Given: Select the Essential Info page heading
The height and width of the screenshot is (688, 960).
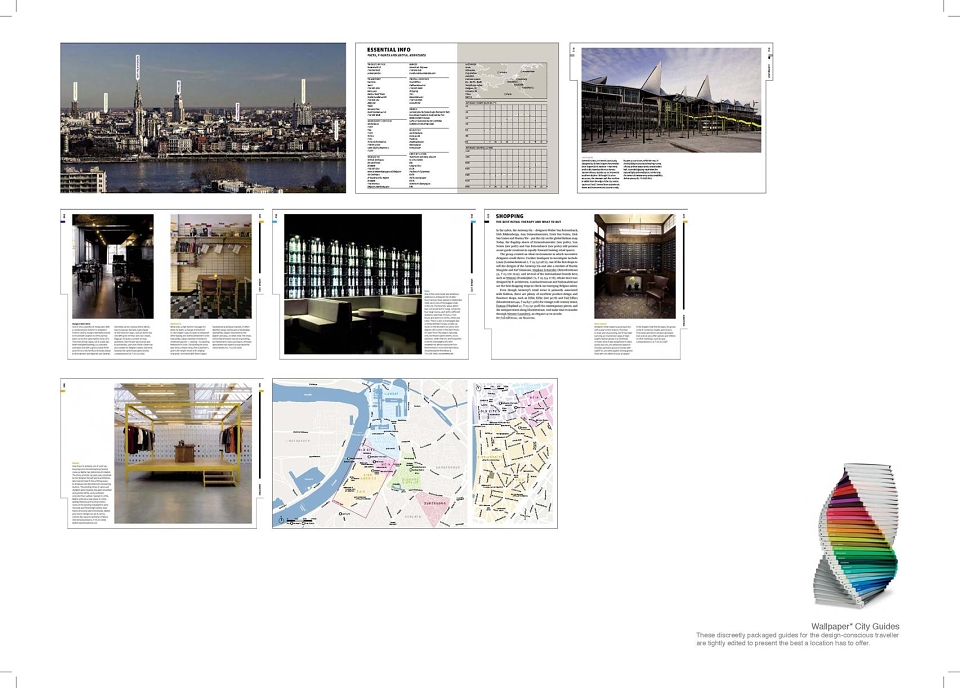Looking at the screenshot, I should click(389, 50).
